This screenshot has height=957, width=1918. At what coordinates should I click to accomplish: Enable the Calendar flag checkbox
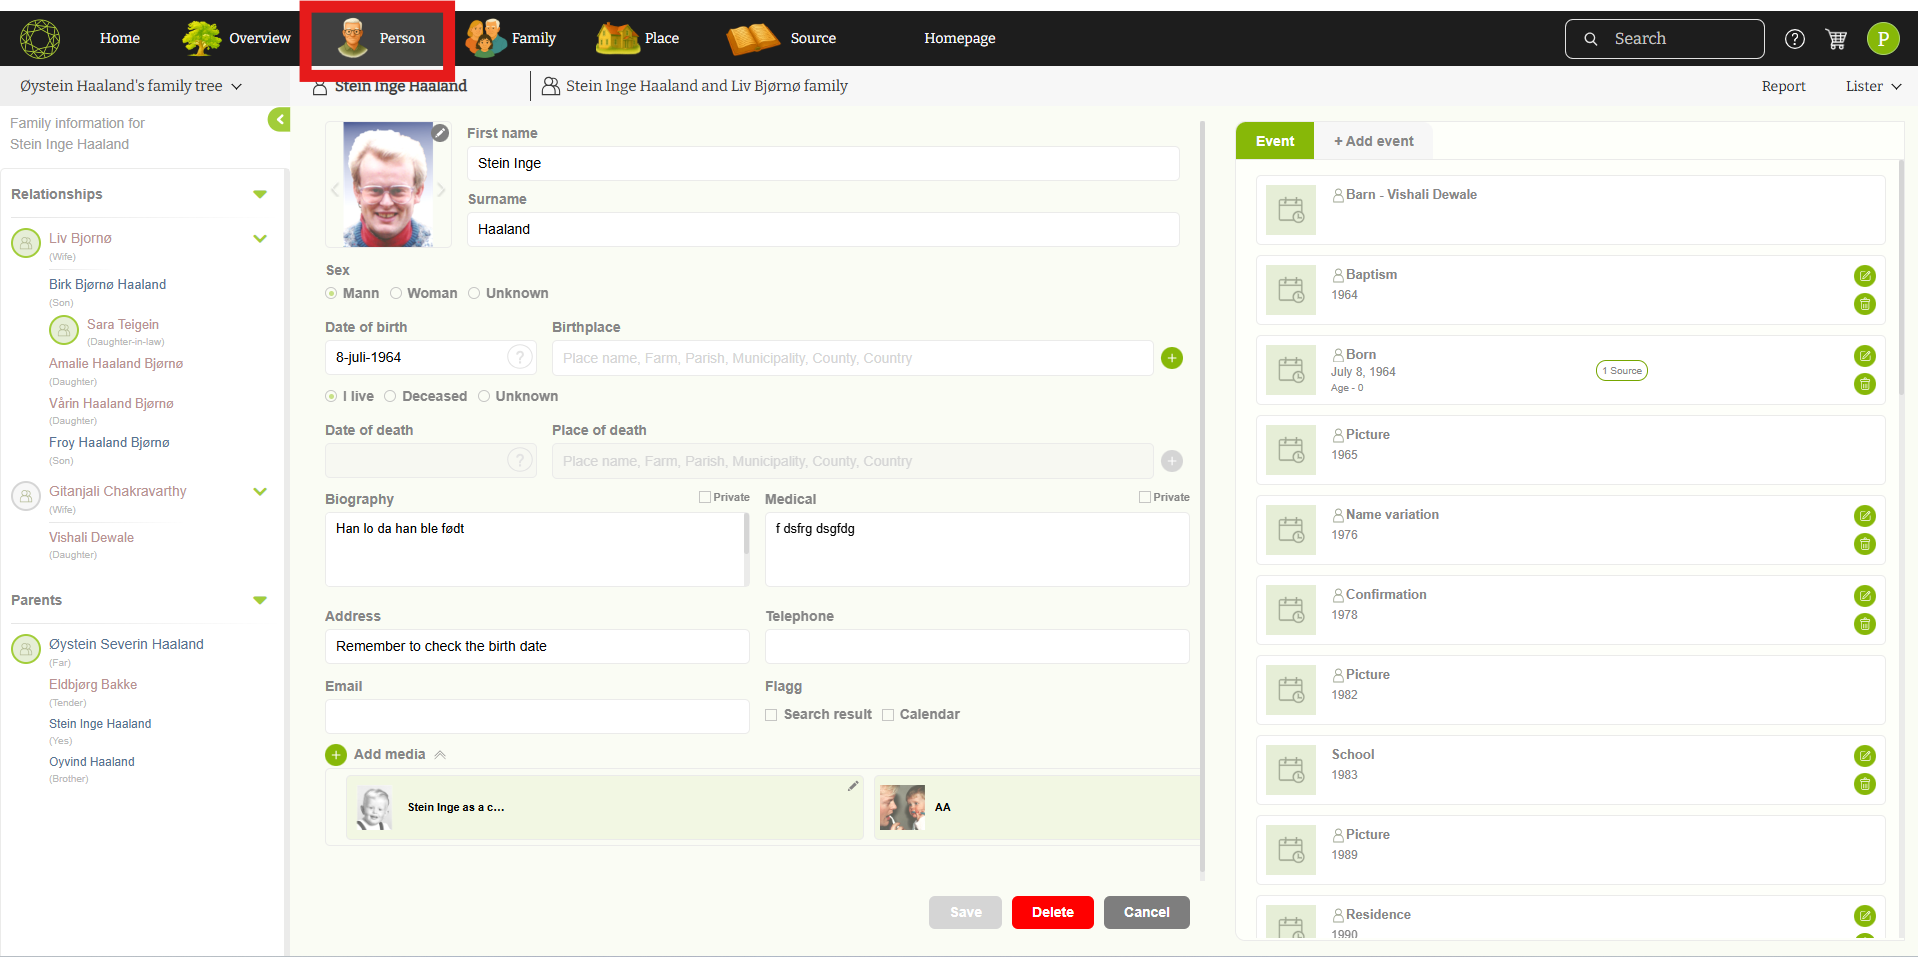point(888,715)
